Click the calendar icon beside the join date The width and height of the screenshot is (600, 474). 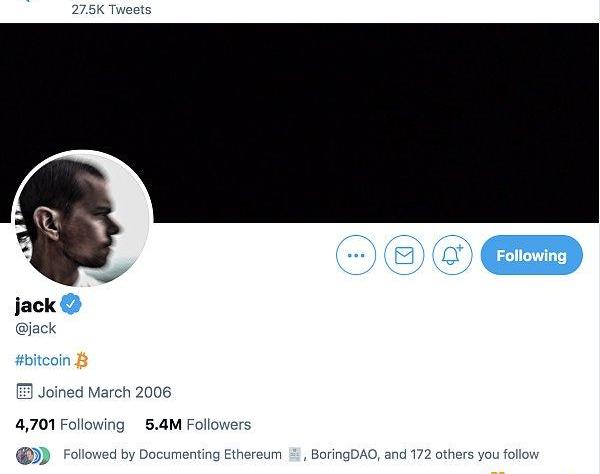point(25,392)
